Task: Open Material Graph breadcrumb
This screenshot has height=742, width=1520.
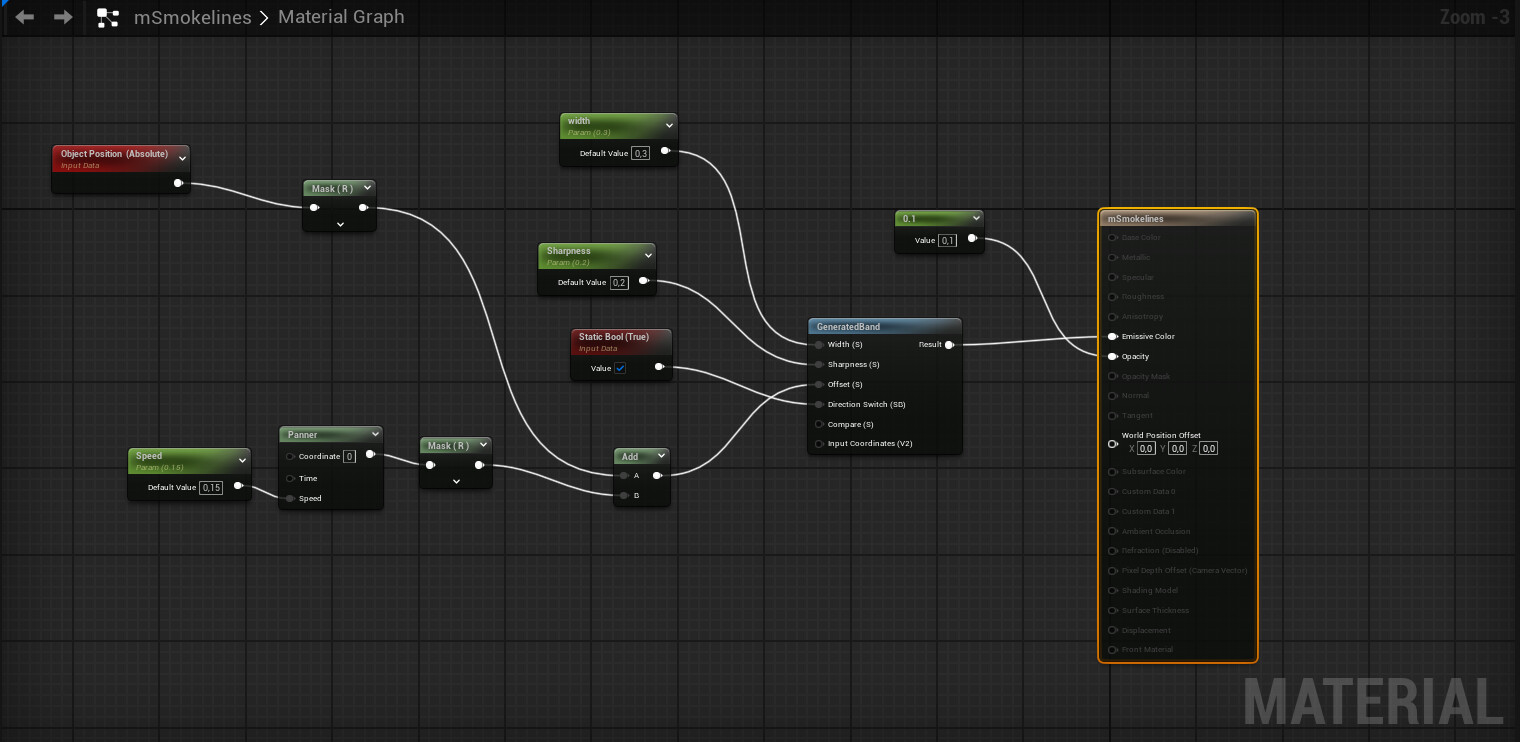Action: pyautogui.click(x=341, y=17)
